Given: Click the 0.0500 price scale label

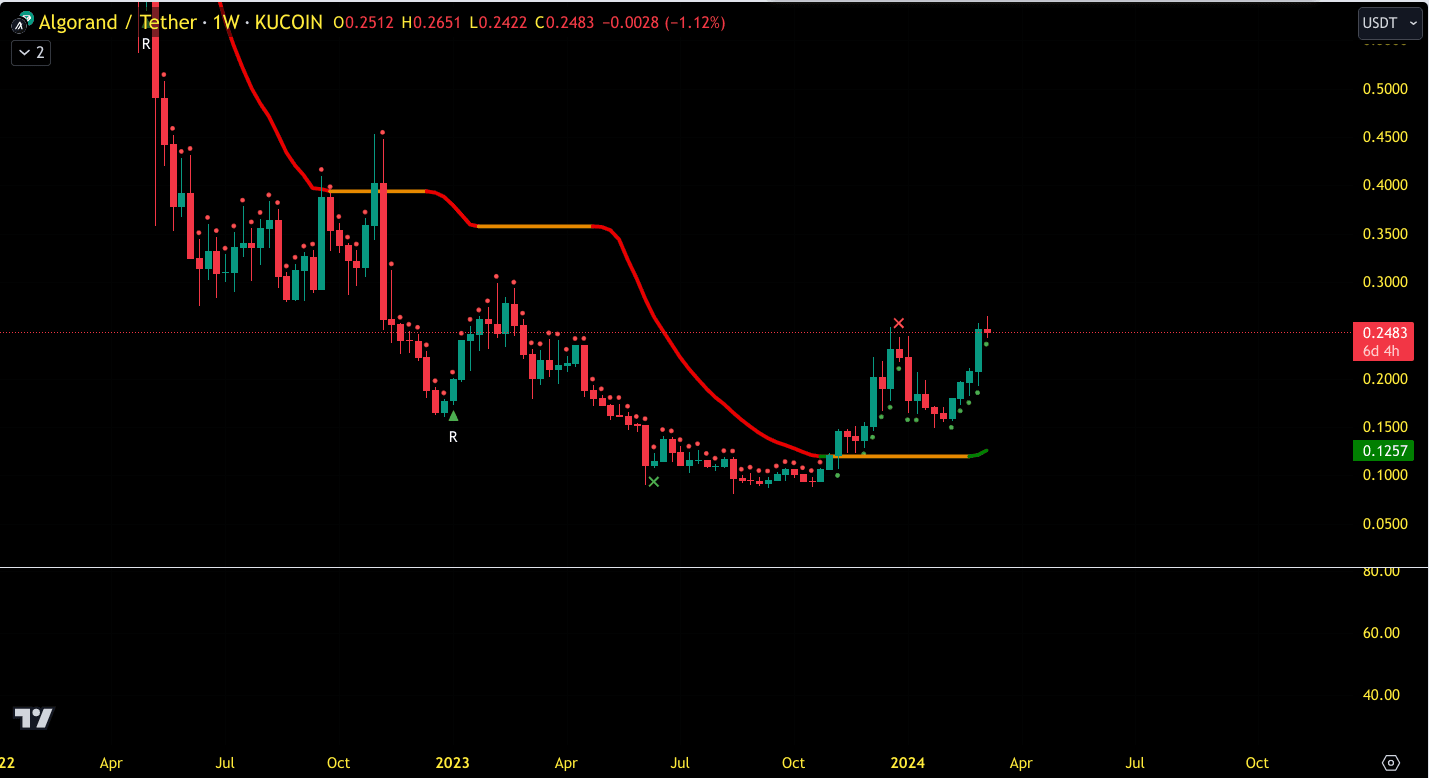Looking at the screenshot, I should 1385,524.
